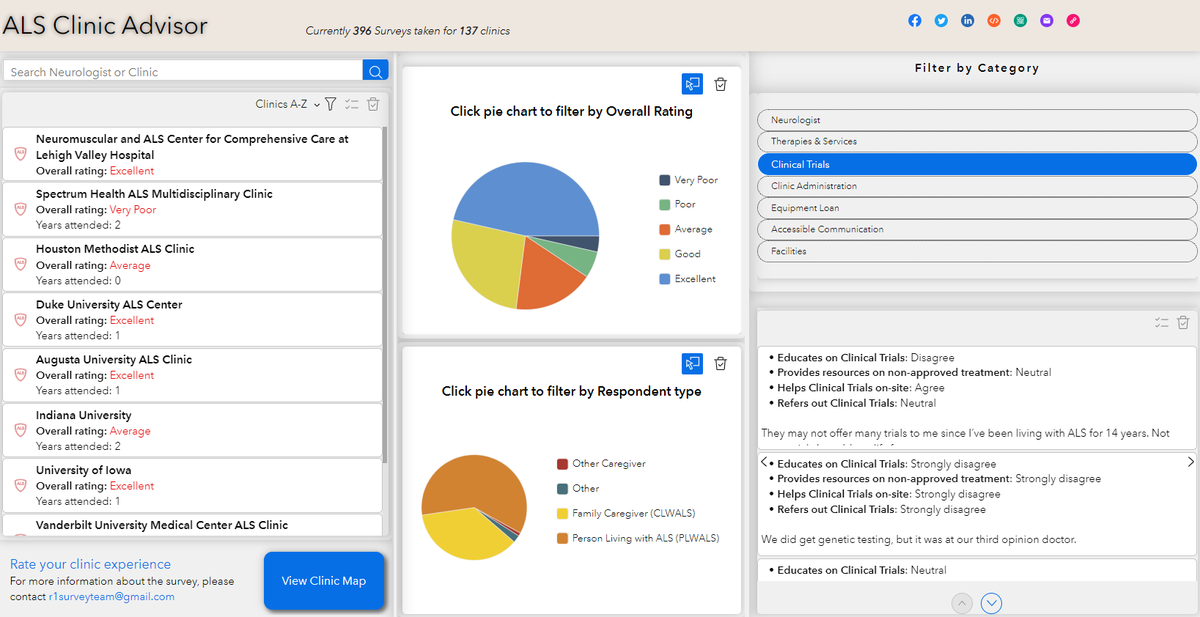This screenshot has width=1200, height=617.
Task: Click ALS shield icon beside Spectrum Health
Action: click(20, 209)
